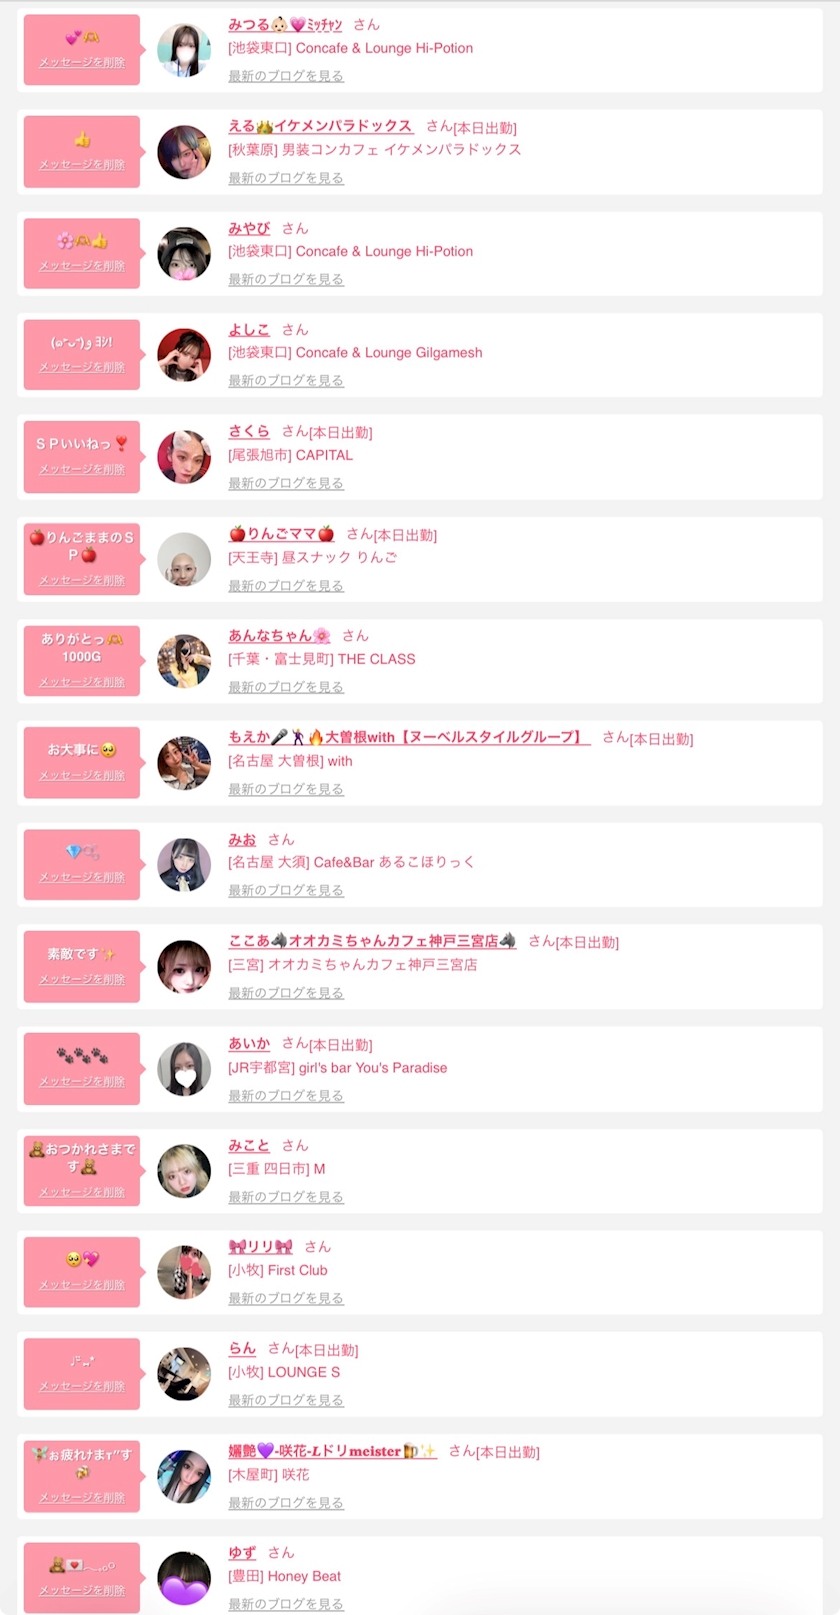
Task: Open もえか 大曽根with profile link
Action: click(x=409, y=737)
